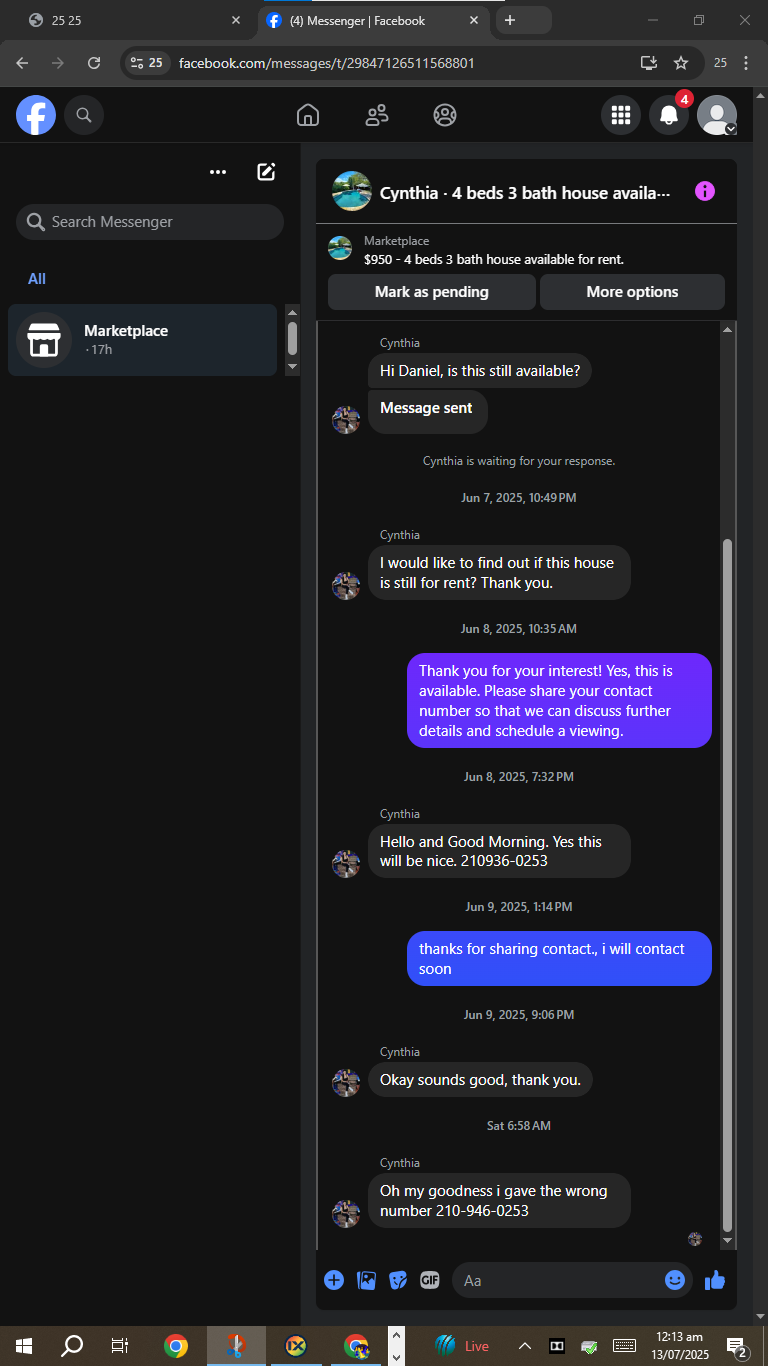Viewport: 768px width, 1366px height.
Task: Start a new message with compose icon
Action: pyautogui.click(x=266, y=172)
